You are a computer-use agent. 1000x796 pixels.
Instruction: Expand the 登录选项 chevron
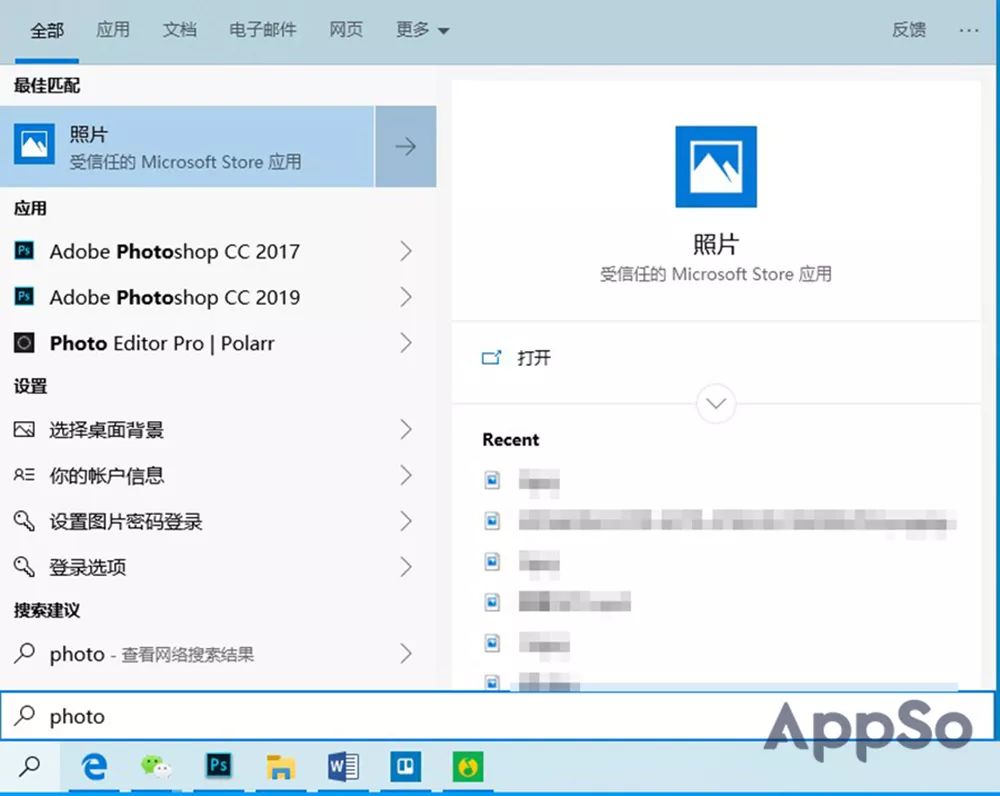pos(406,566)
